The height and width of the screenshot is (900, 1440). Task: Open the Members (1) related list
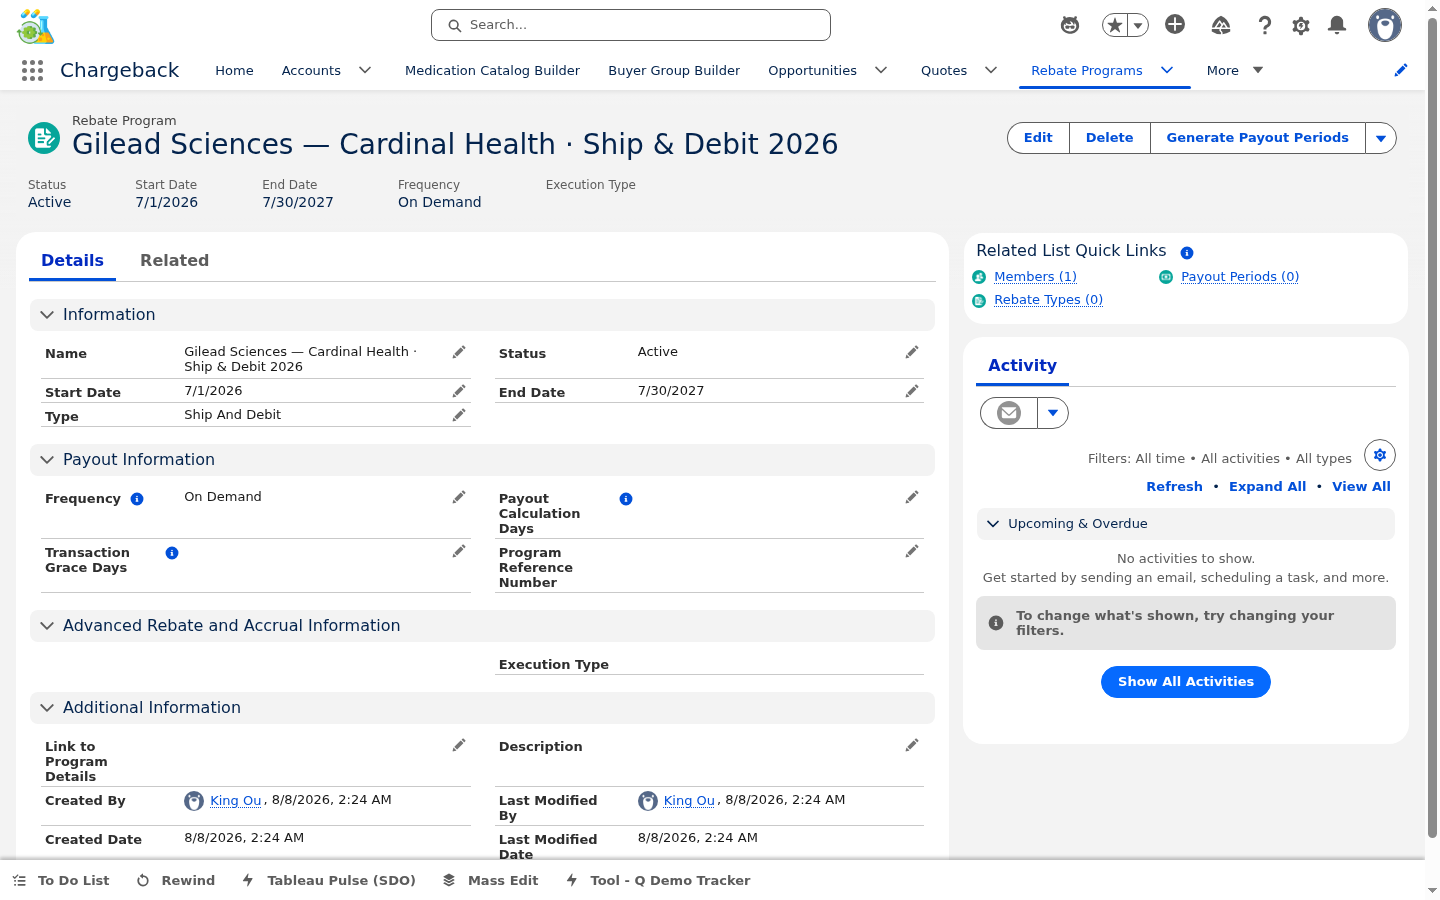pyautogui.click(x=1035, y=277)
